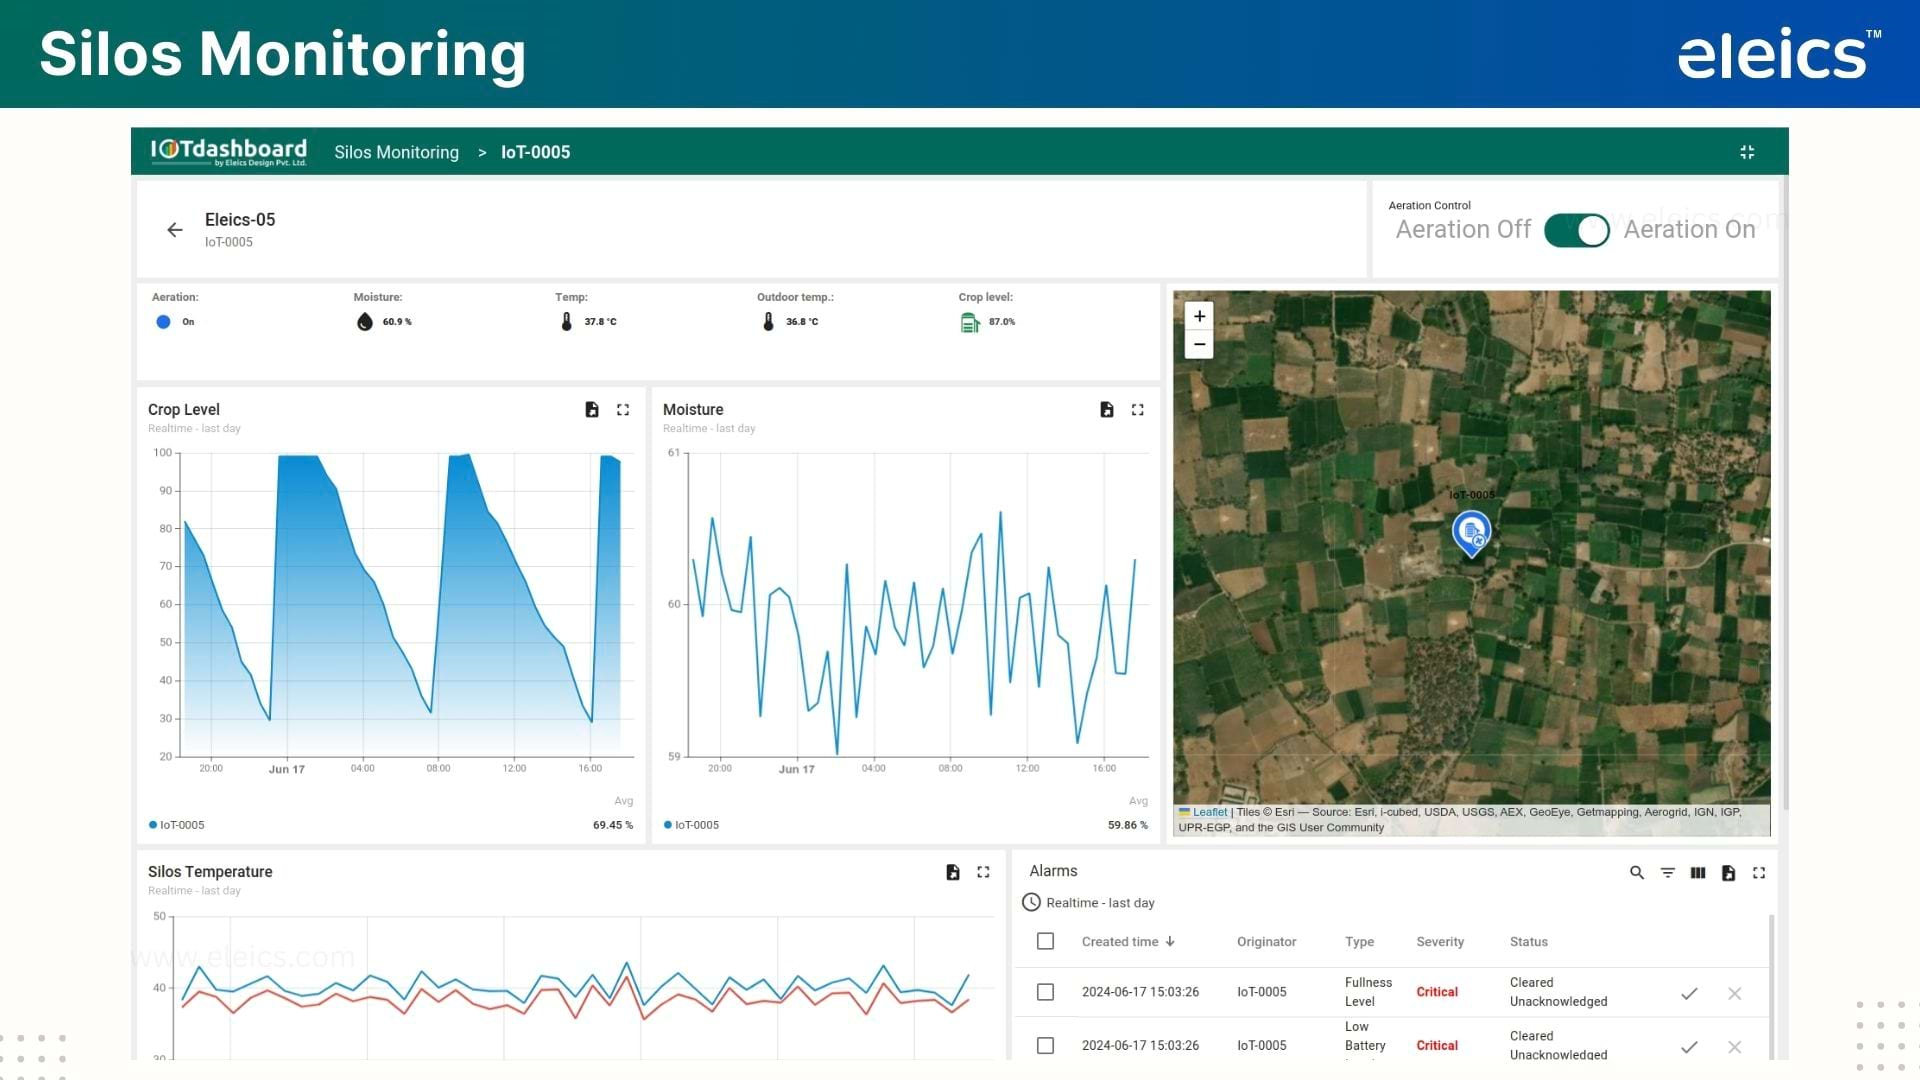This screenshot has height=1080, width=1920.
Task: Click the Crop level silo icon
Action: point(970,322)
